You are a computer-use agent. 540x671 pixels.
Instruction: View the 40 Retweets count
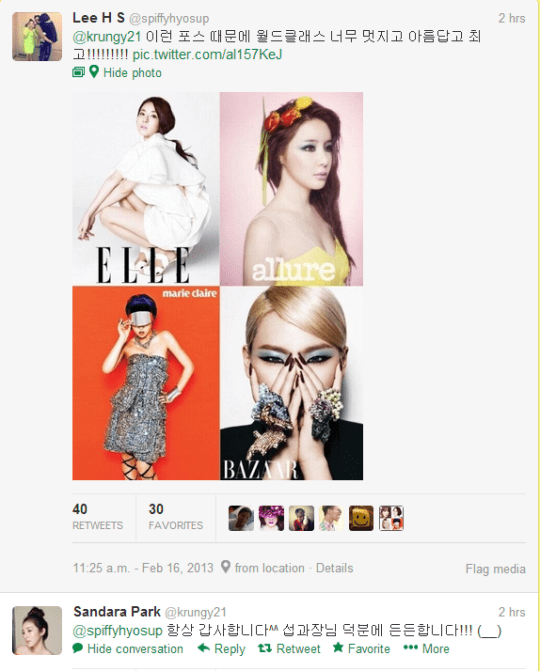click(98, 517)
